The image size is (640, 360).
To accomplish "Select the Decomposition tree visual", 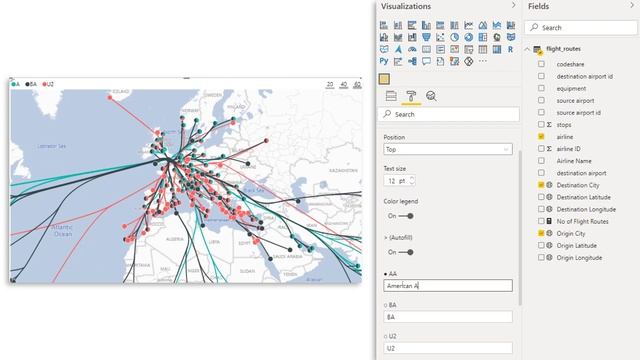I will point(412,61).
